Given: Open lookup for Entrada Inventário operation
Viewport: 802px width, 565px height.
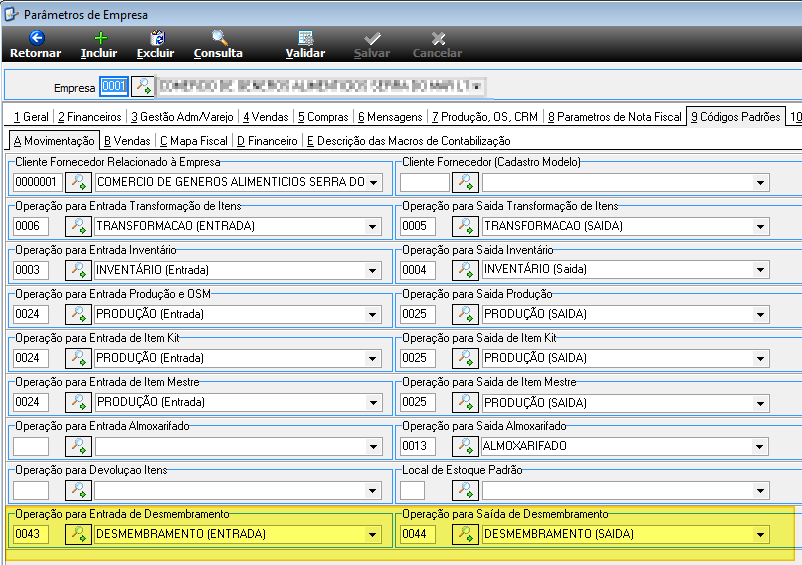Looking at the screenshot, I should (x=78, y=270).
